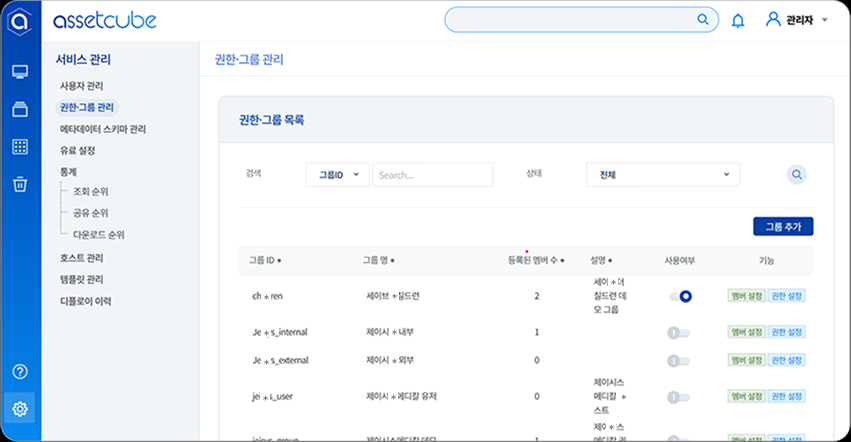Click the Search... text input field
This screenshot has height=442, width=851.
tap(432, 175)
